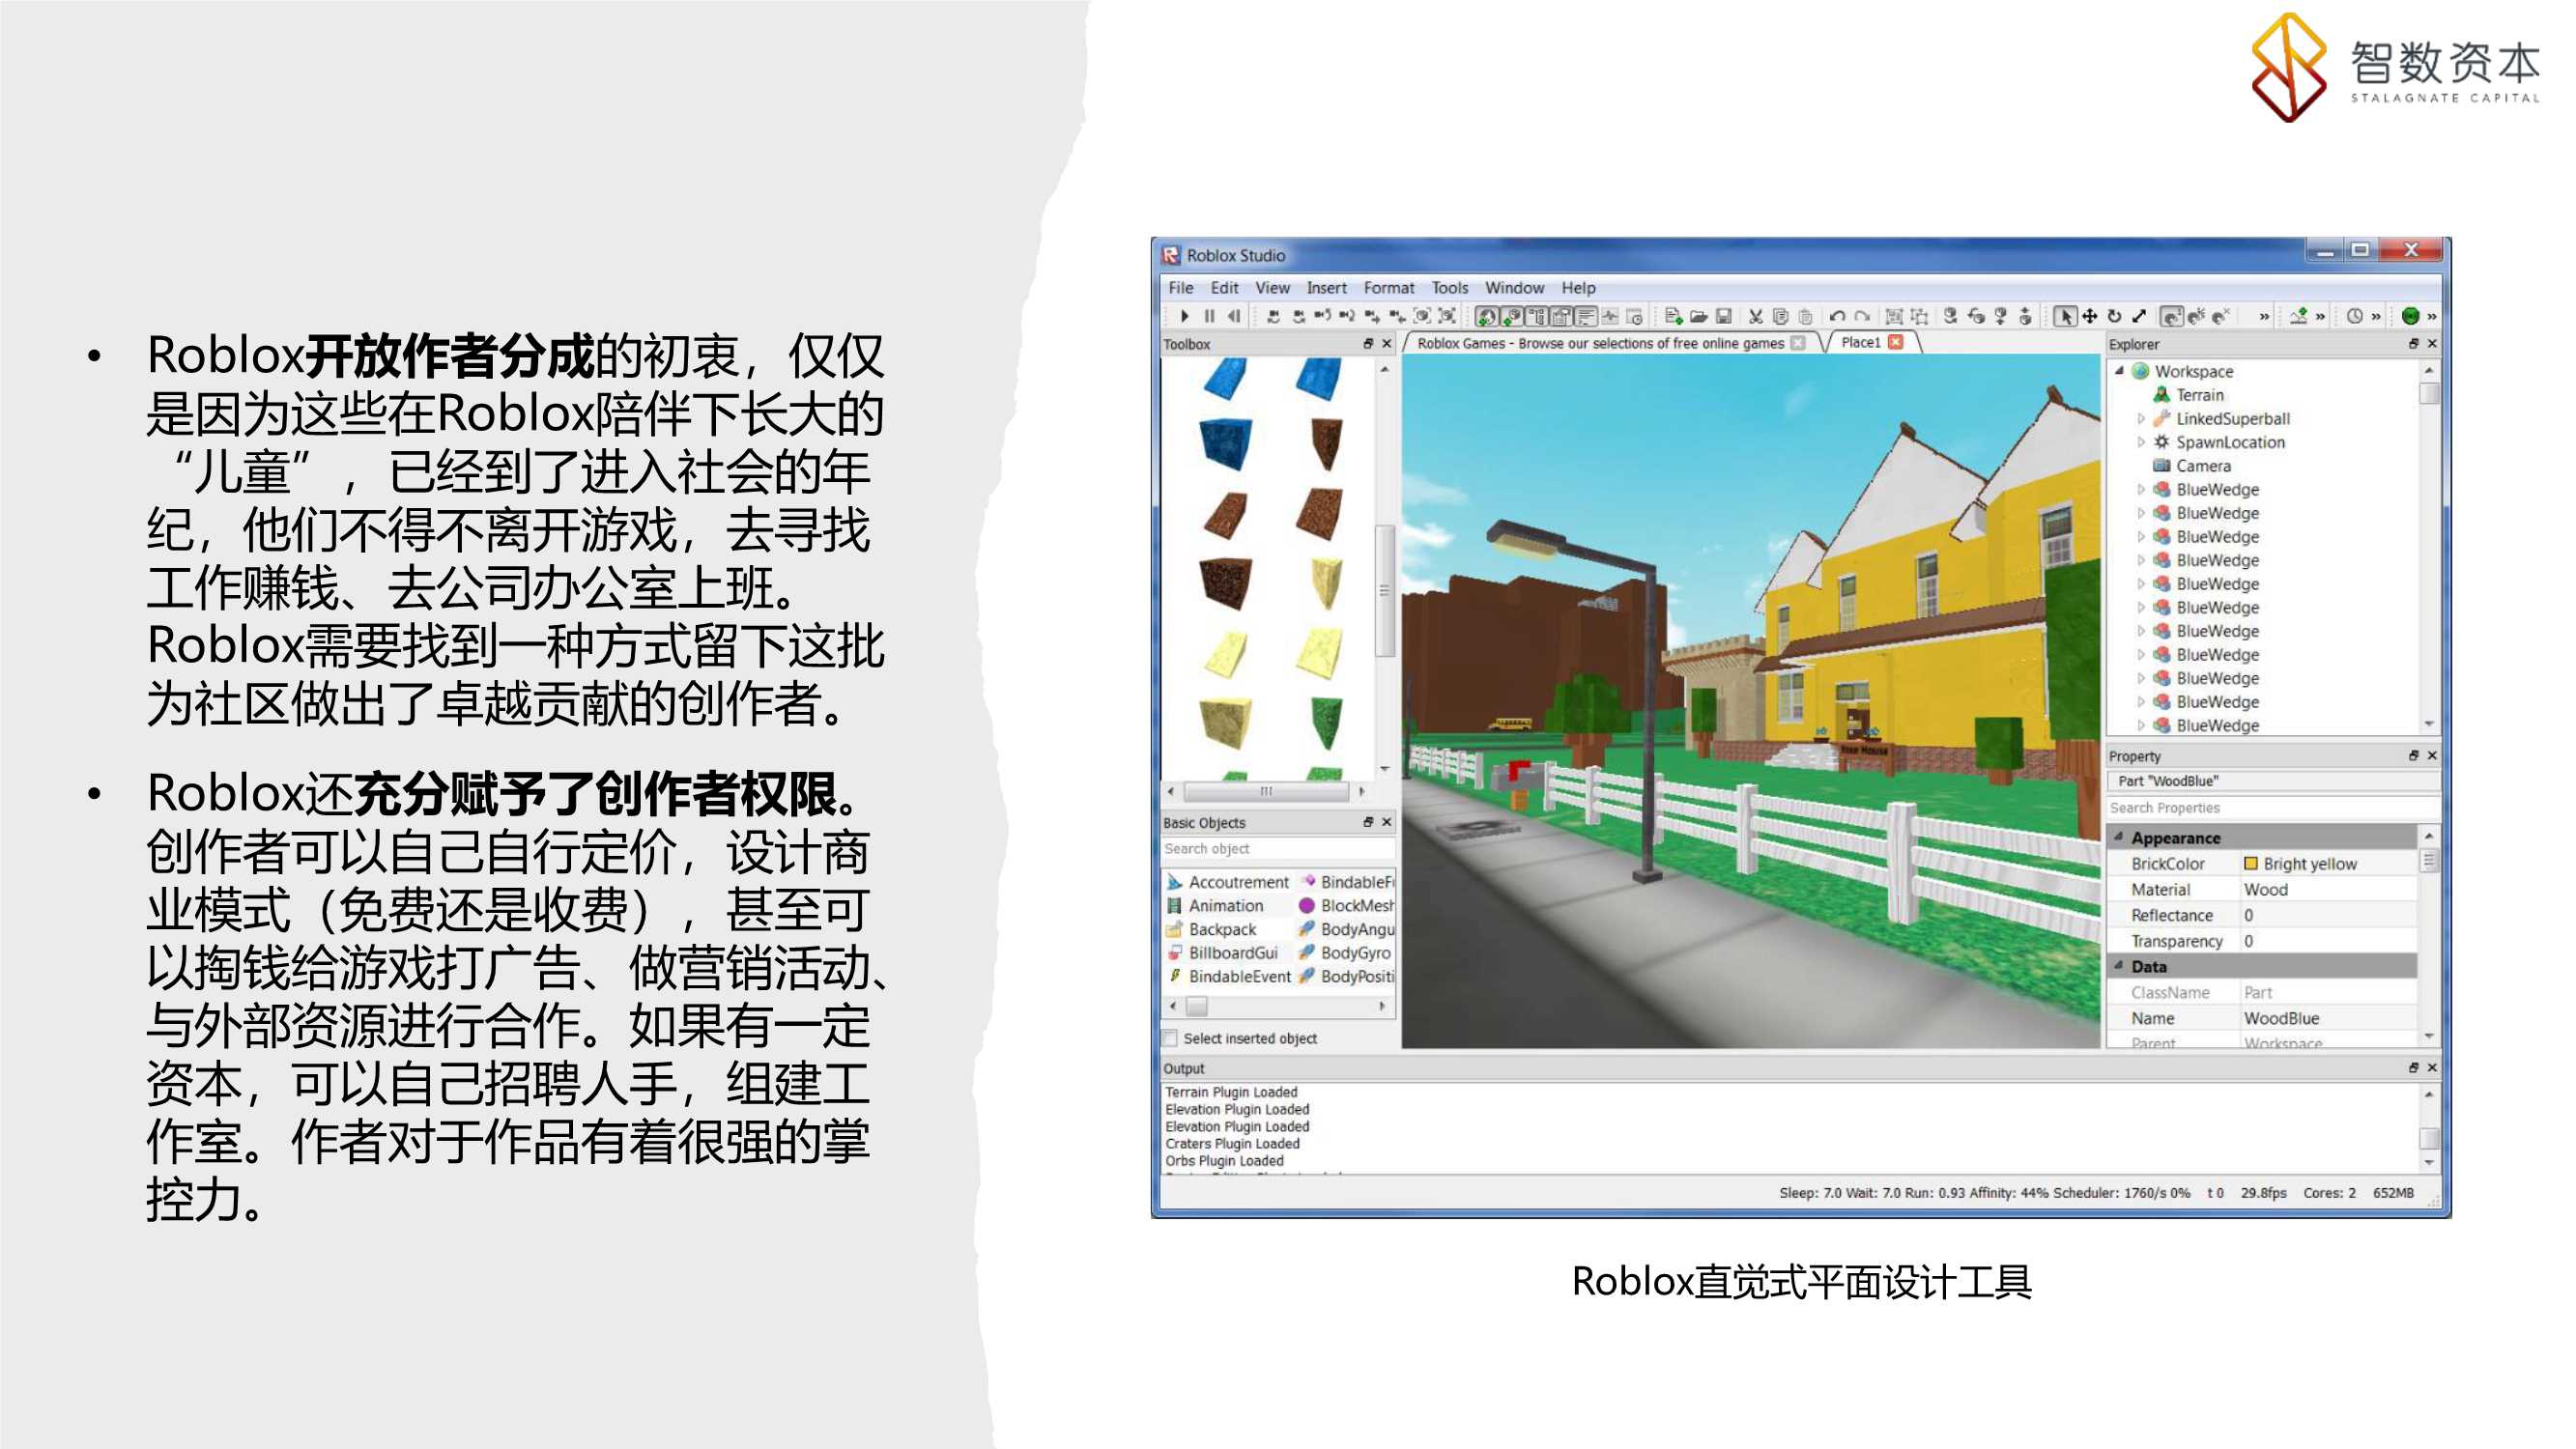Expand overflow chevron after the terrain icon
2576x1449 pixels.
2320,317
